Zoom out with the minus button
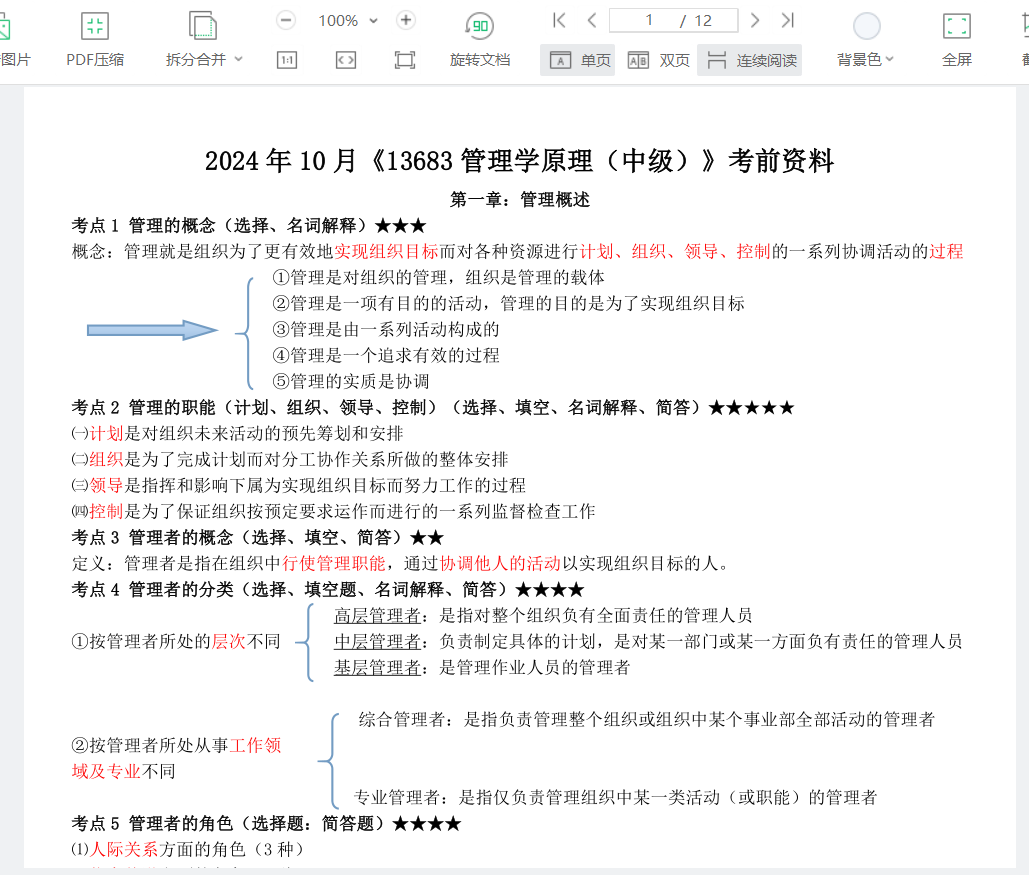The image size is (1029, 875). coord(285,20)
